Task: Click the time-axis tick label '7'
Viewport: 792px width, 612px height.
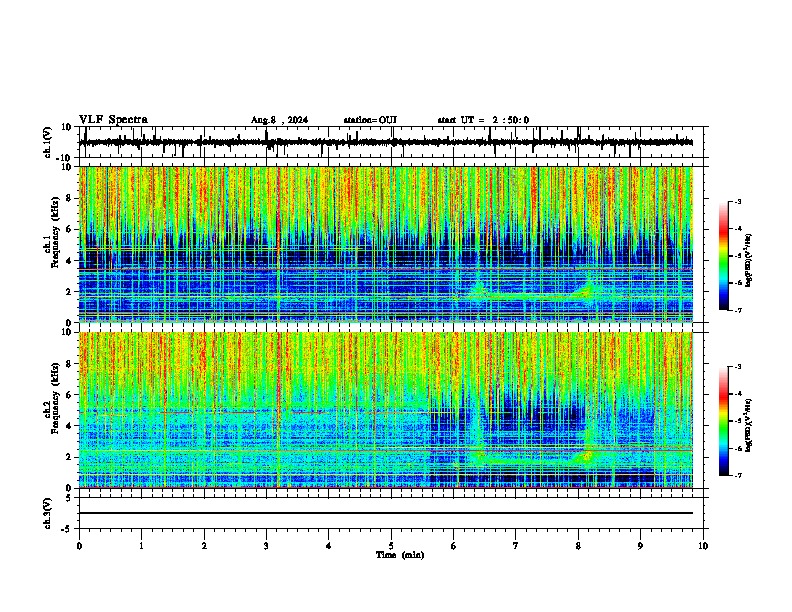Action: pyautogui.click(x=516, y=546)
